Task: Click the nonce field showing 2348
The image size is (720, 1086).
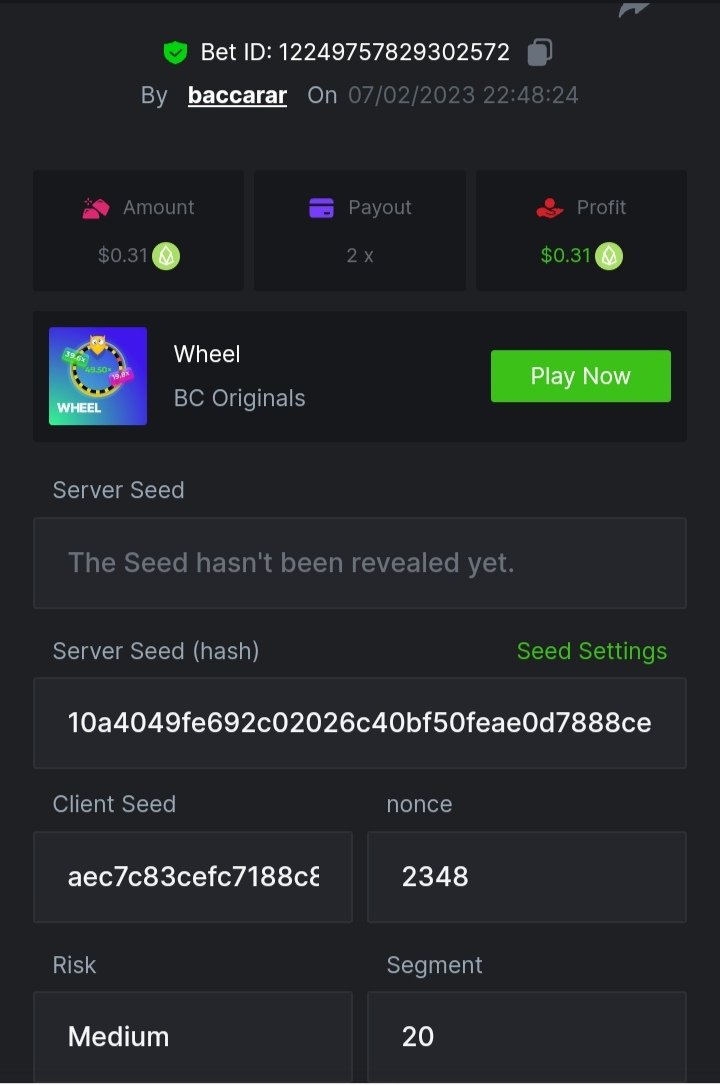Action: pyautogui.click(x=526, y=877)
